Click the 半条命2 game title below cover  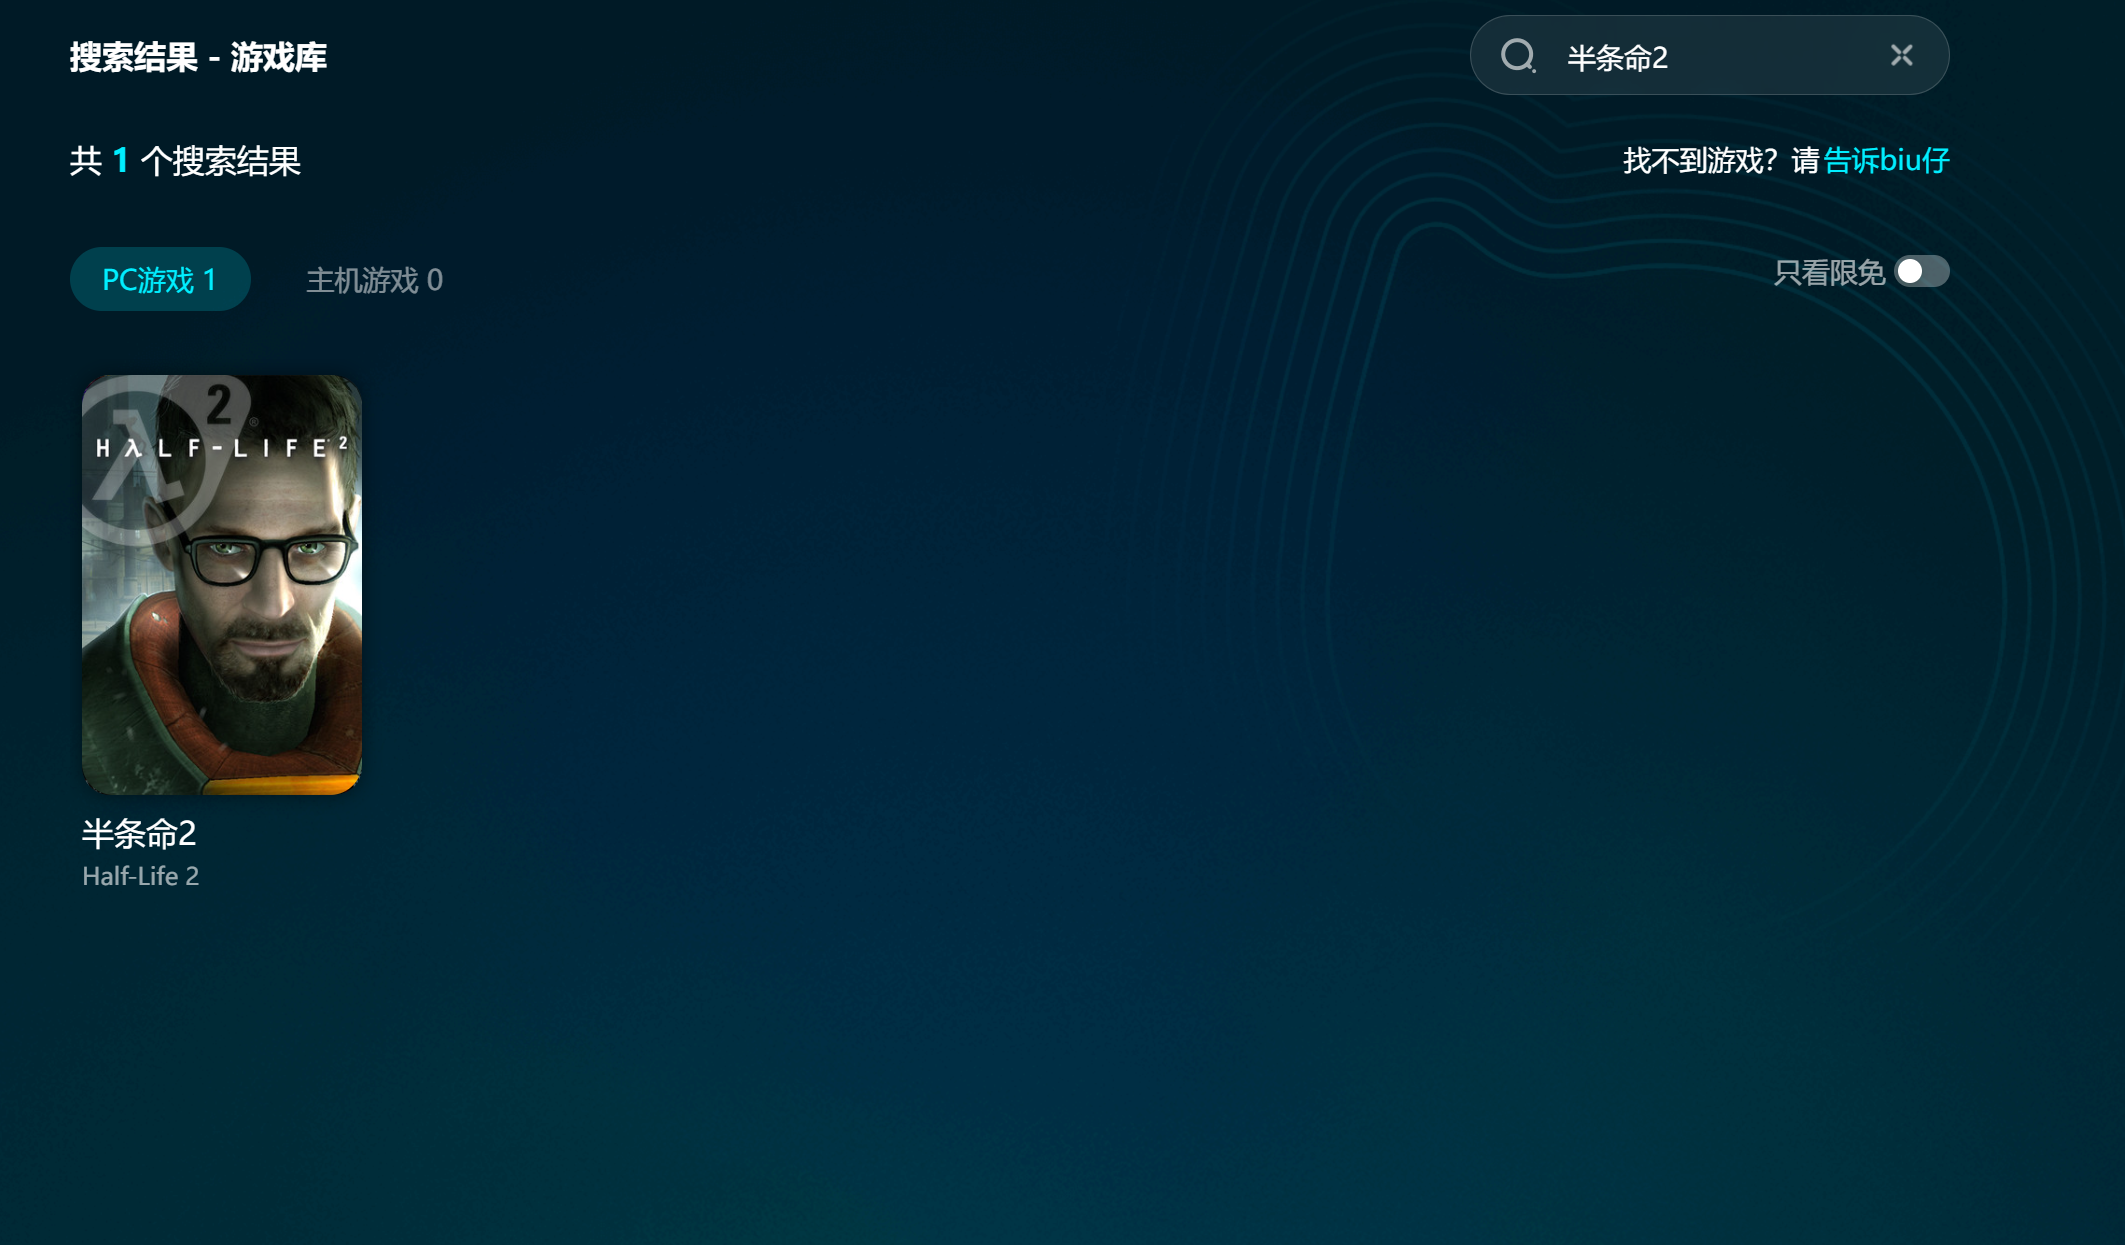click(x=139, y=833)
